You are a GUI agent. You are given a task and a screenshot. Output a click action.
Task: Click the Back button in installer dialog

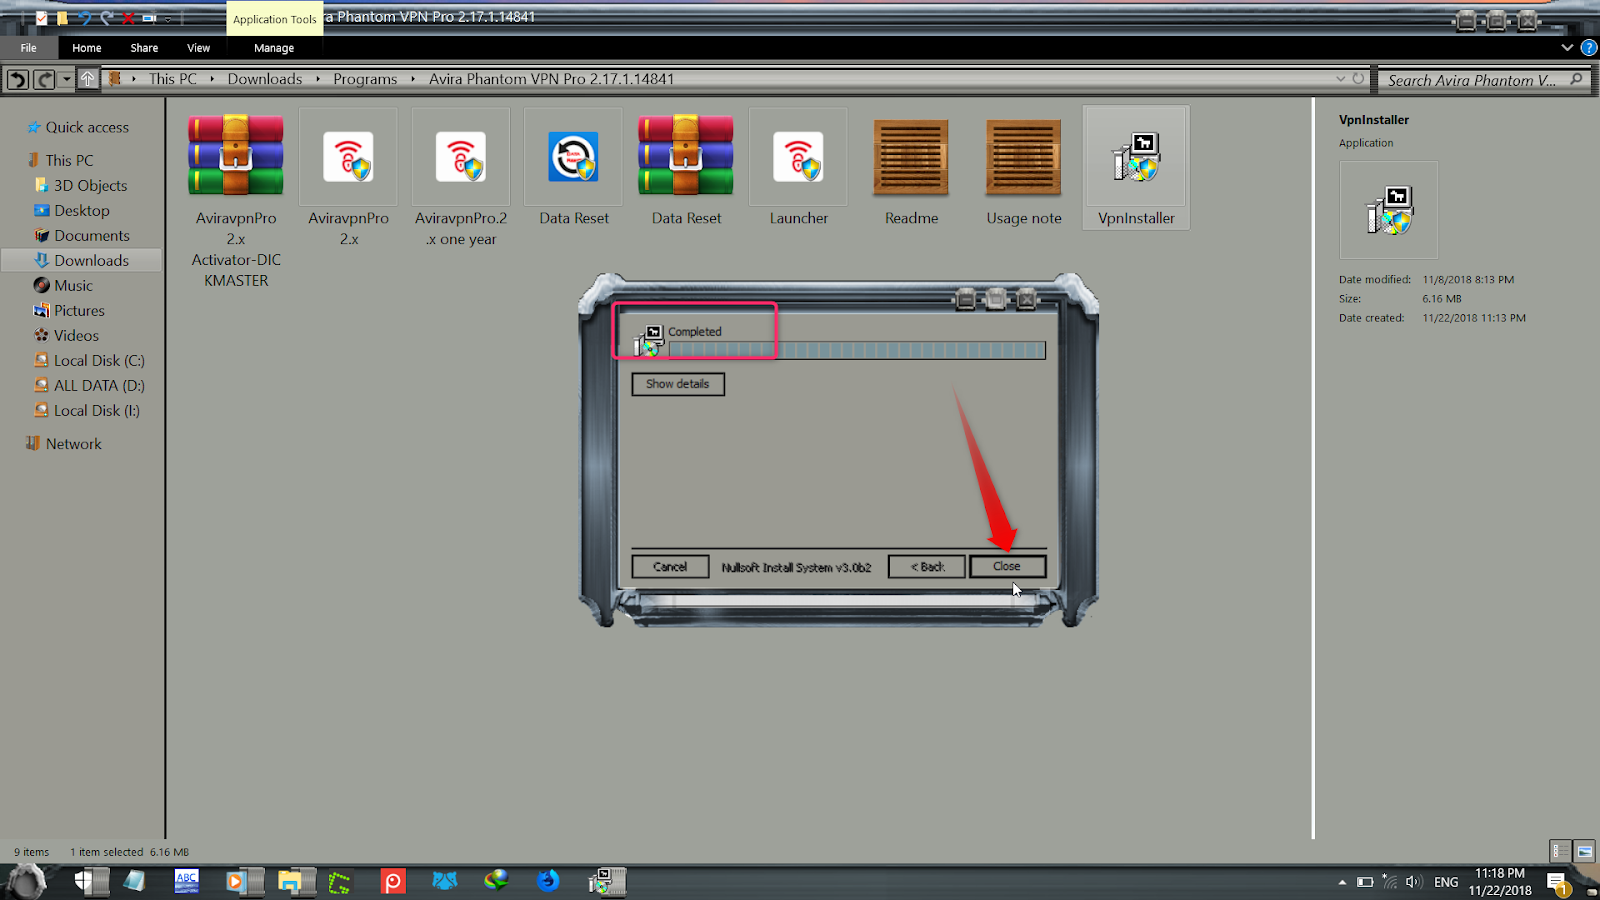point(927,566)
